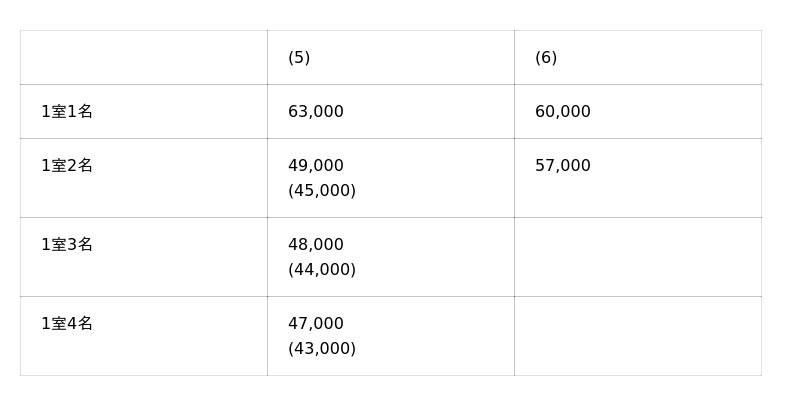The image size is (800, 406).
Task: Select the 1室2名 row label
Action: [x=67, y=166]
